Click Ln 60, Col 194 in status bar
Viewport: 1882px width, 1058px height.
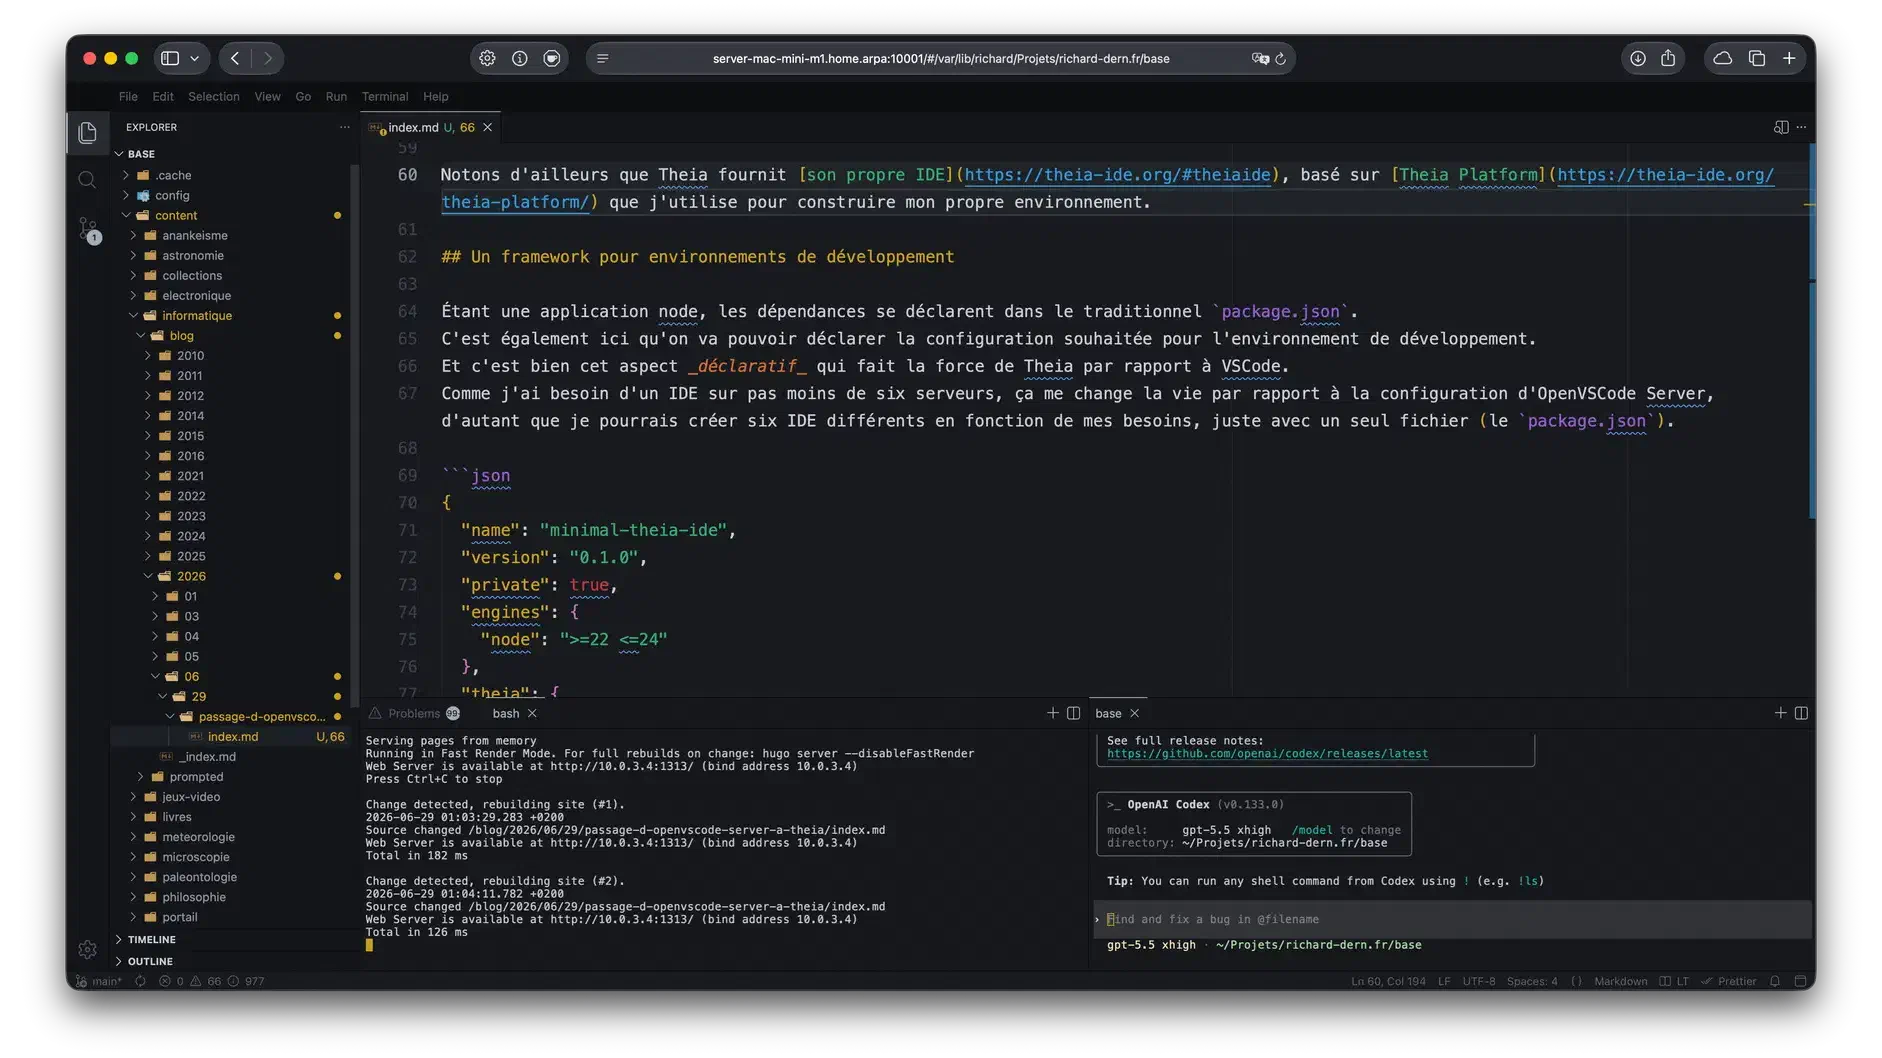pyautogui.click(x=1388, y=981)
